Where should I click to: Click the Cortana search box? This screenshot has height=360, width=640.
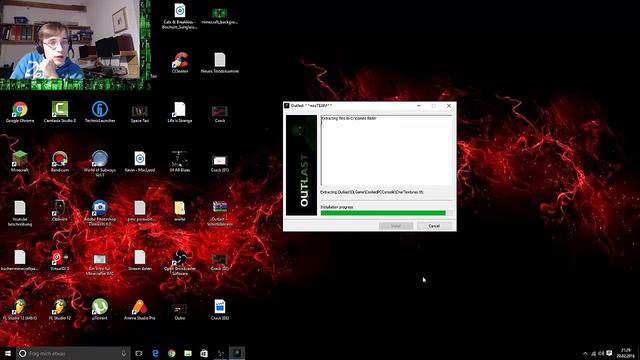click(73, 353)
